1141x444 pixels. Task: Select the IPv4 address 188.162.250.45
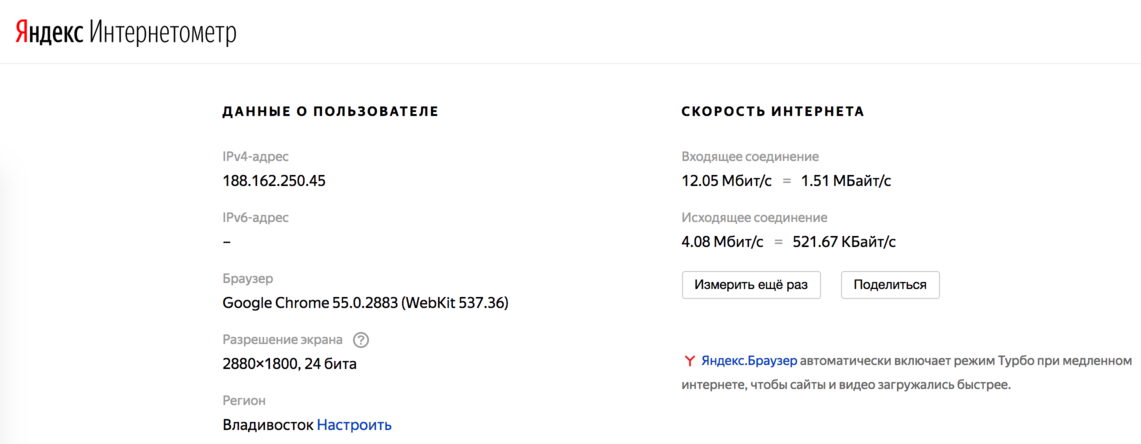[x=274, y=181]
